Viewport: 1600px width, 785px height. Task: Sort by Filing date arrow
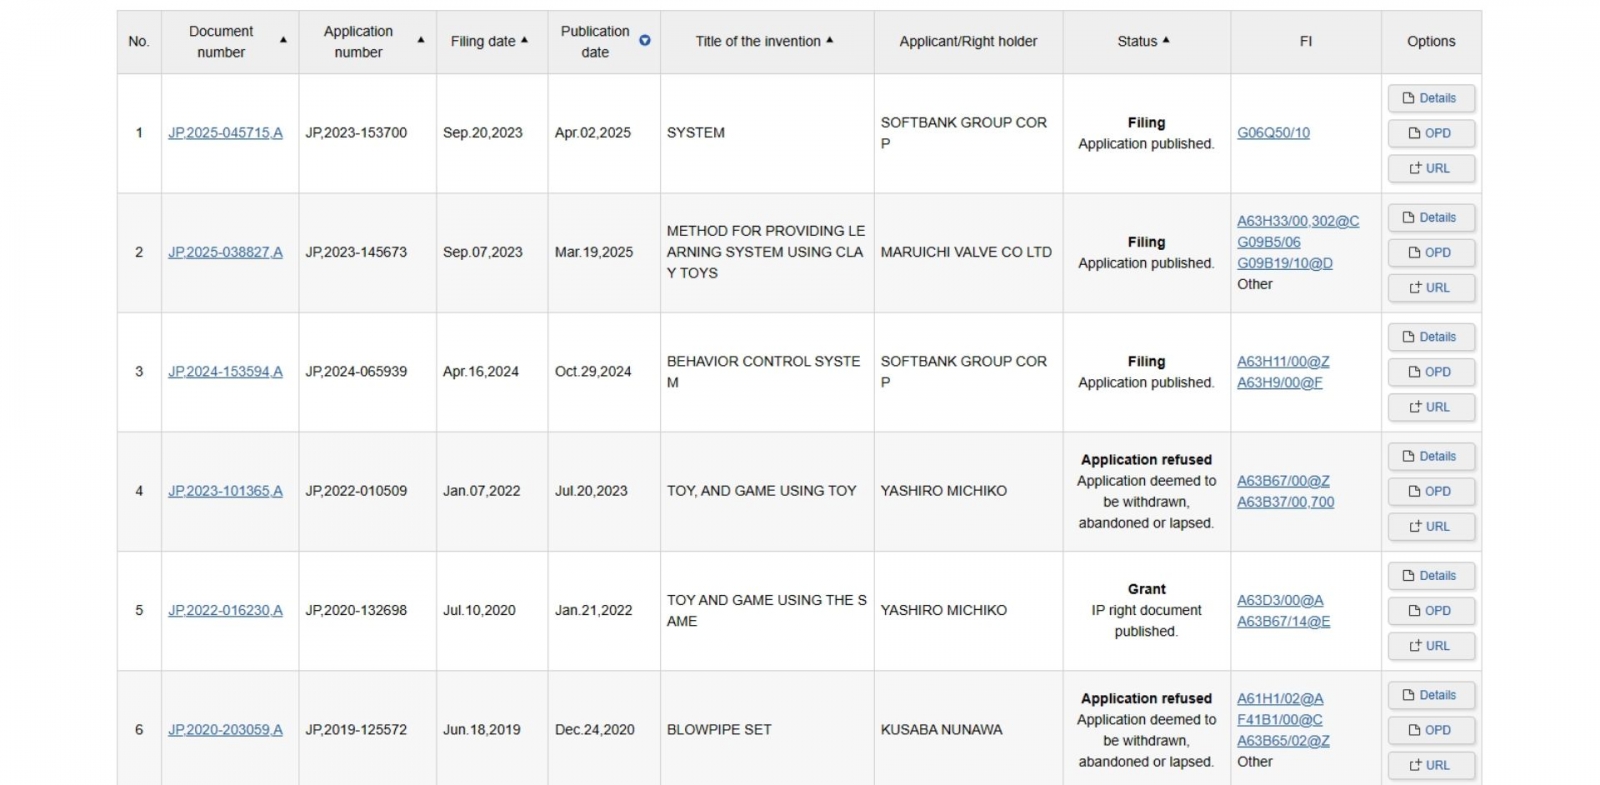(x=524, y=40)
